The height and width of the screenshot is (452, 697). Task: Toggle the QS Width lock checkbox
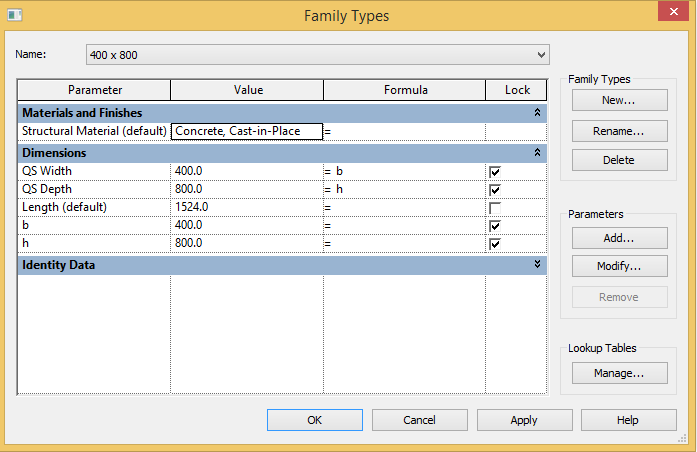(495, 172)
